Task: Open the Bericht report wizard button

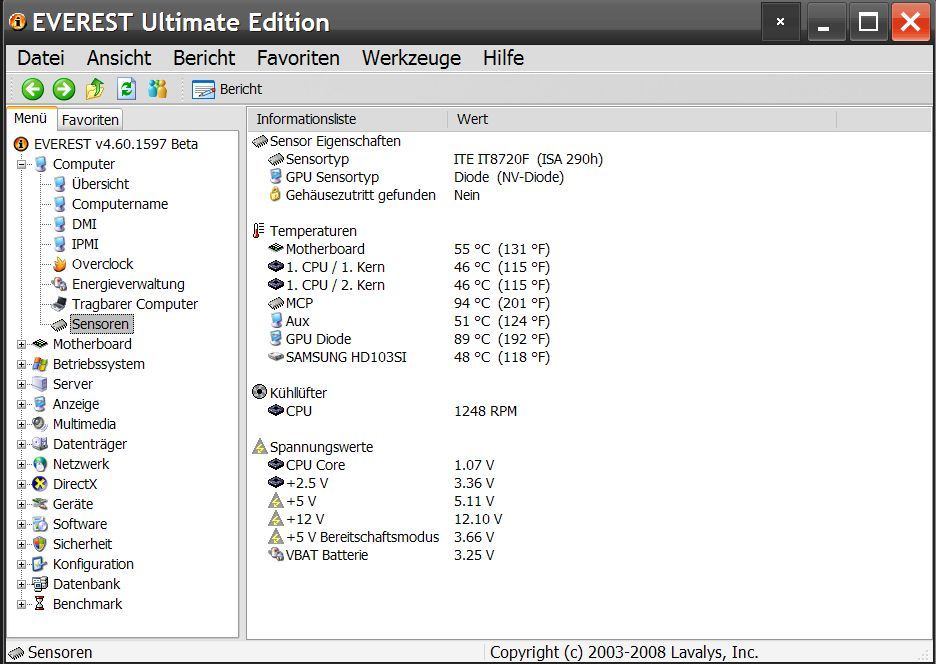Action: point(227,90)
